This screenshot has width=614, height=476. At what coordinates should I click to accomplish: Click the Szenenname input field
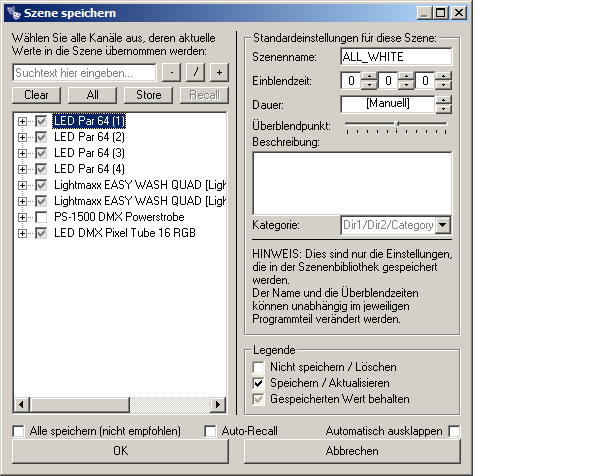point(396,57)
